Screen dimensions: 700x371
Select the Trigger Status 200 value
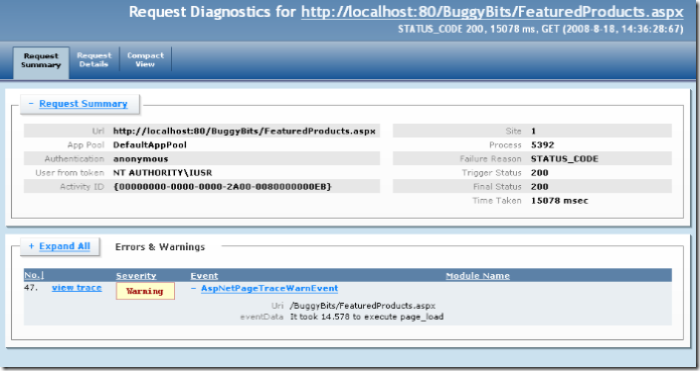[540, 173]
